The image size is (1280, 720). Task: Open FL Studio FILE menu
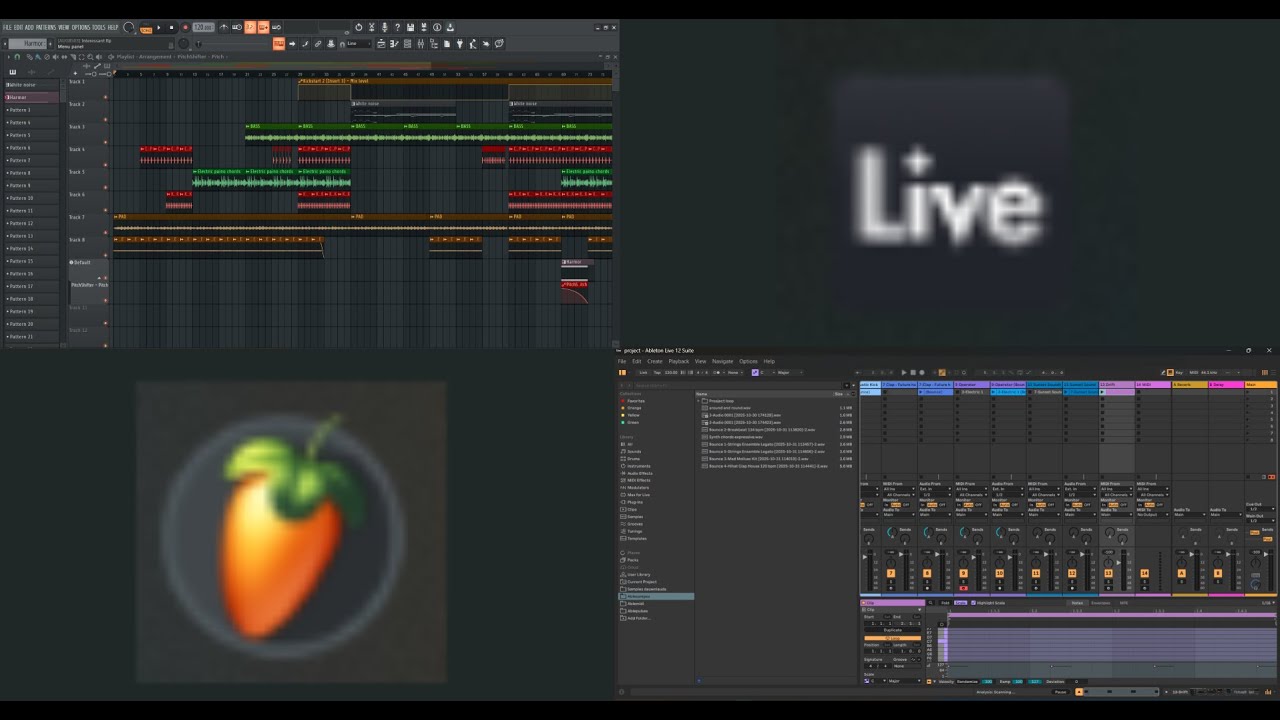[x=7, y=27]
